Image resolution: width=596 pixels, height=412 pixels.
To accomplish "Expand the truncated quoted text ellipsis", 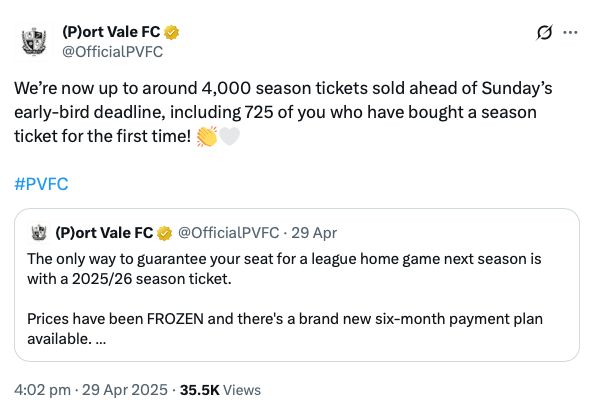I will click(101, 339).
